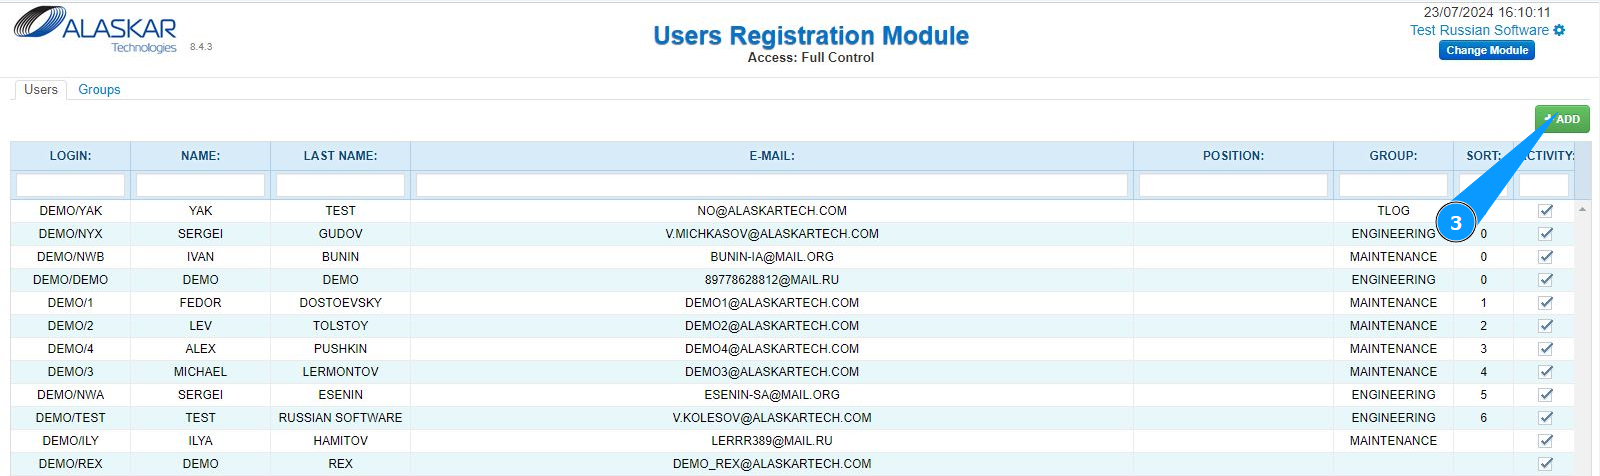Click email DEMO1@ALASKARTECH.COM
This screenshot has height=476, width=1600.
[772, 303]
